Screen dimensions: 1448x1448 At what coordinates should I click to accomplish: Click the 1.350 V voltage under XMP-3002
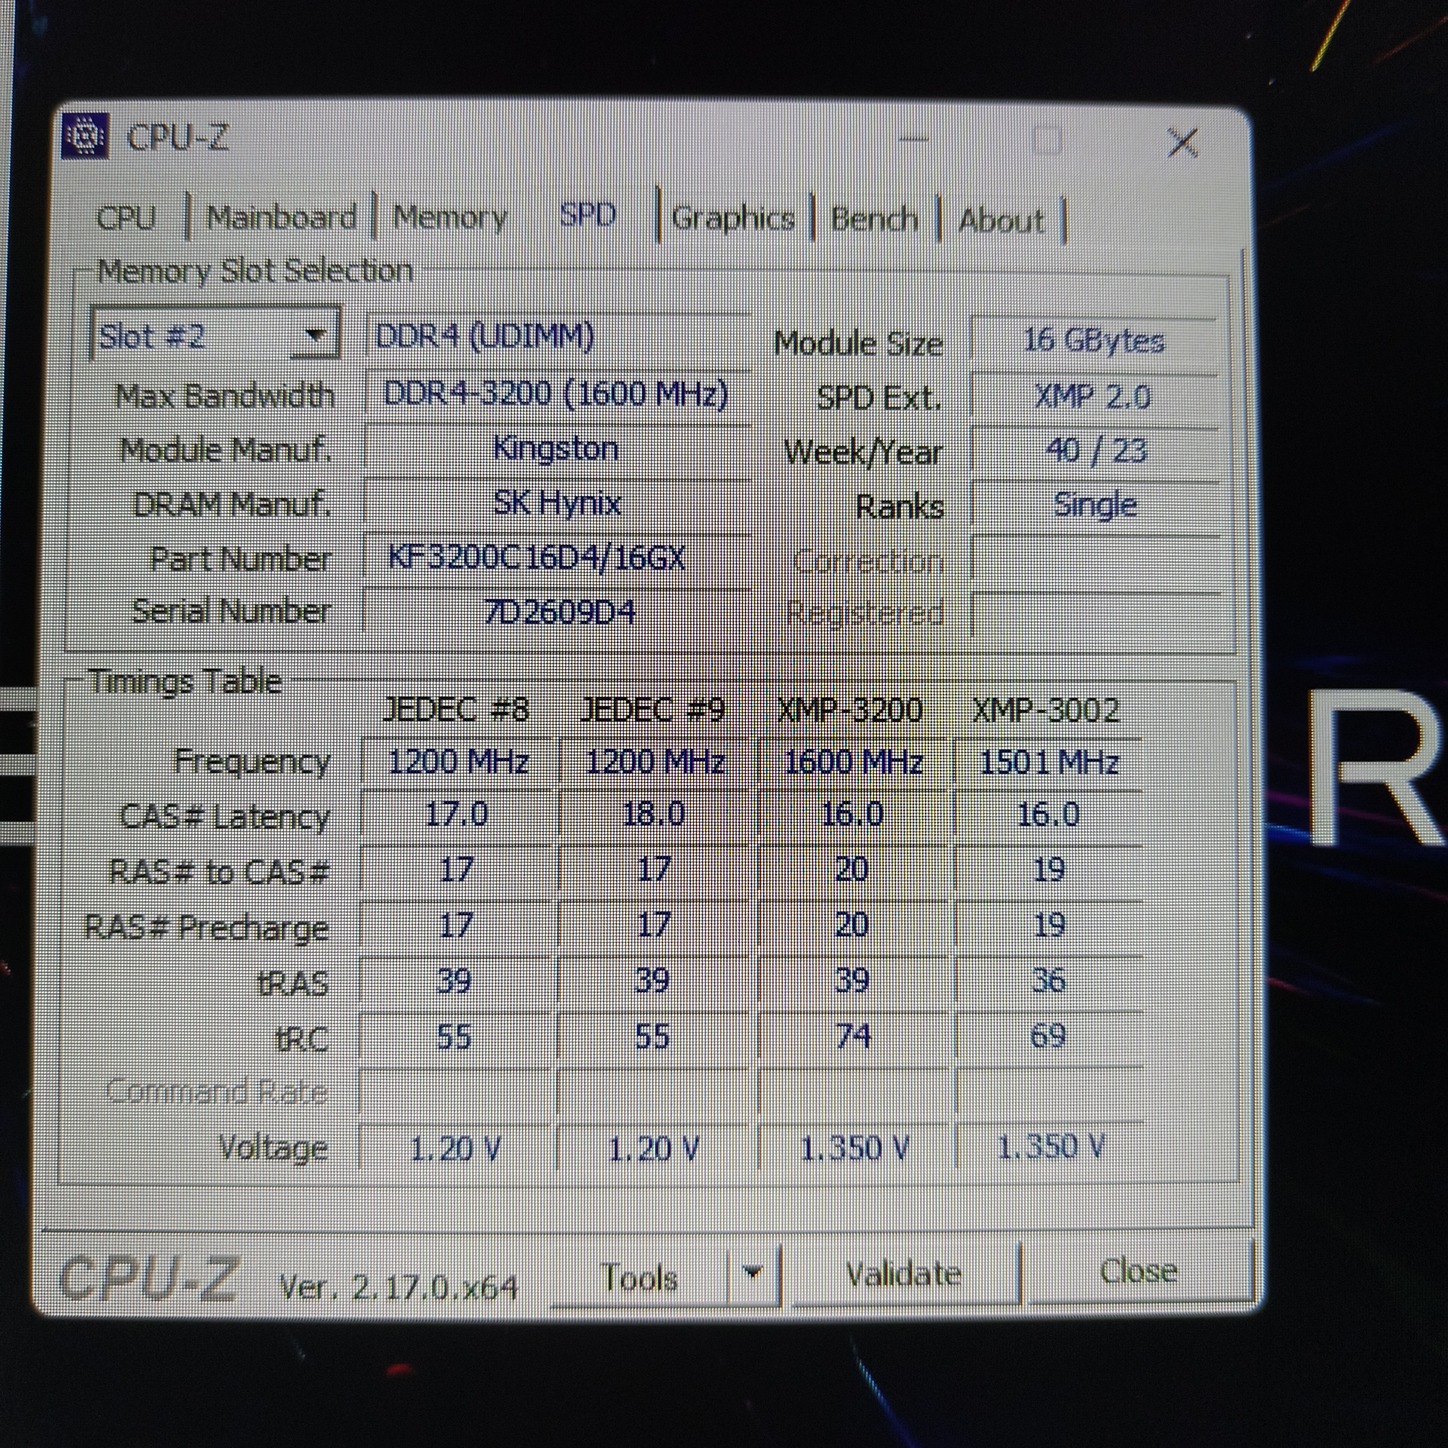(1050, 1147)
